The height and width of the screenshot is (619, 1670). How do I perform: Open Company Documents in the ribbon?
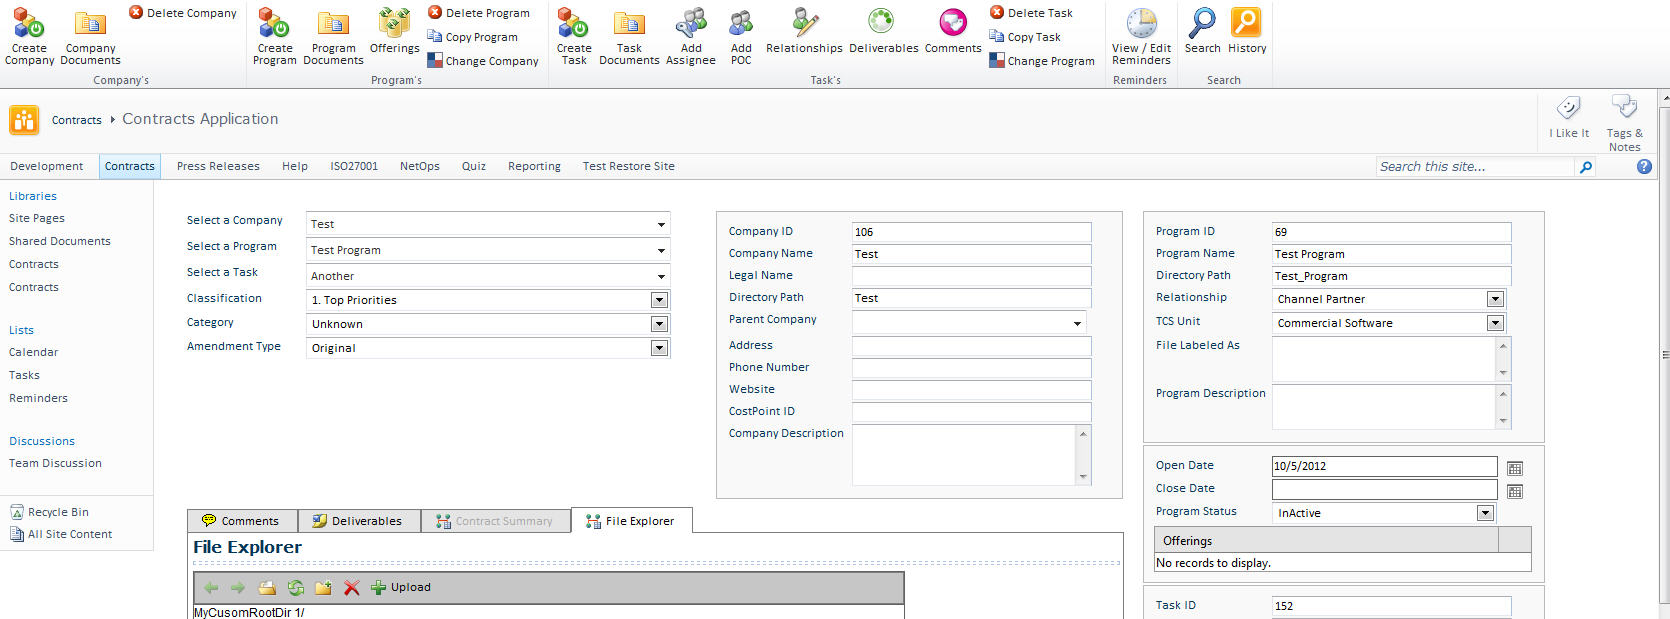pos(90,36)
